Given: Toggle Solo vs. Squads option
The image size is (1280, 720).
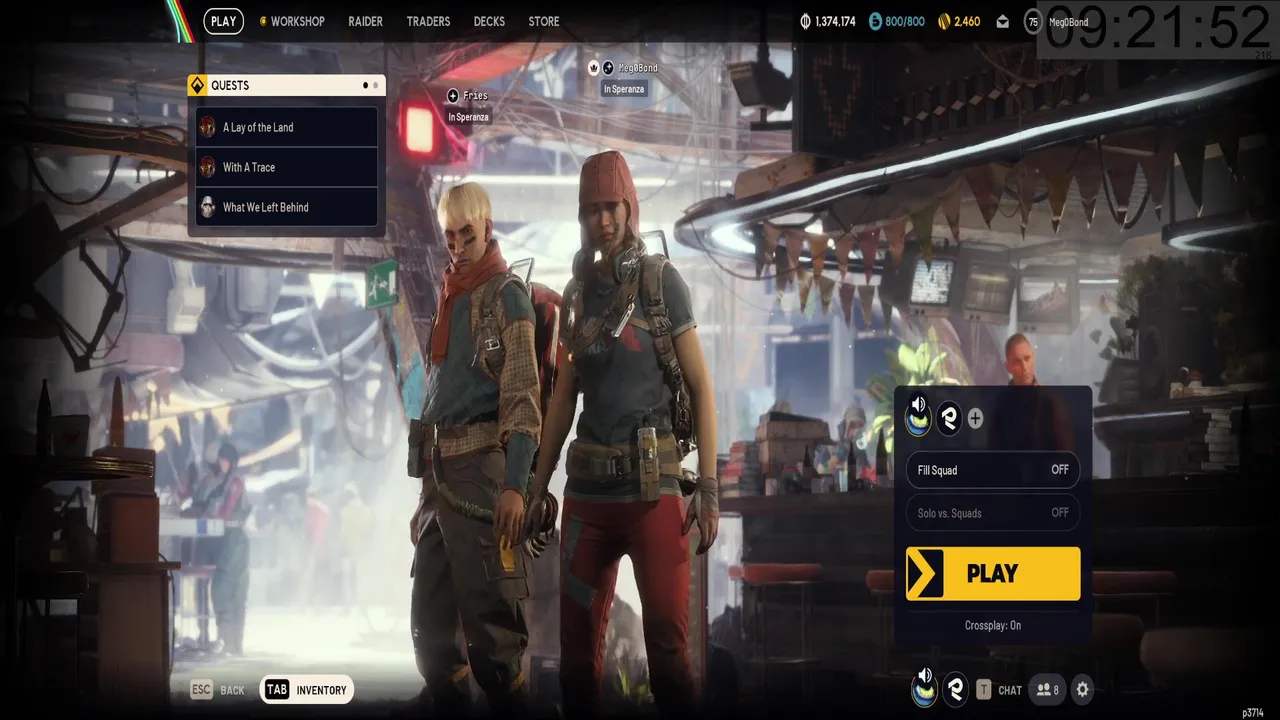Looking at the screenshot, I should click(993, 513).
